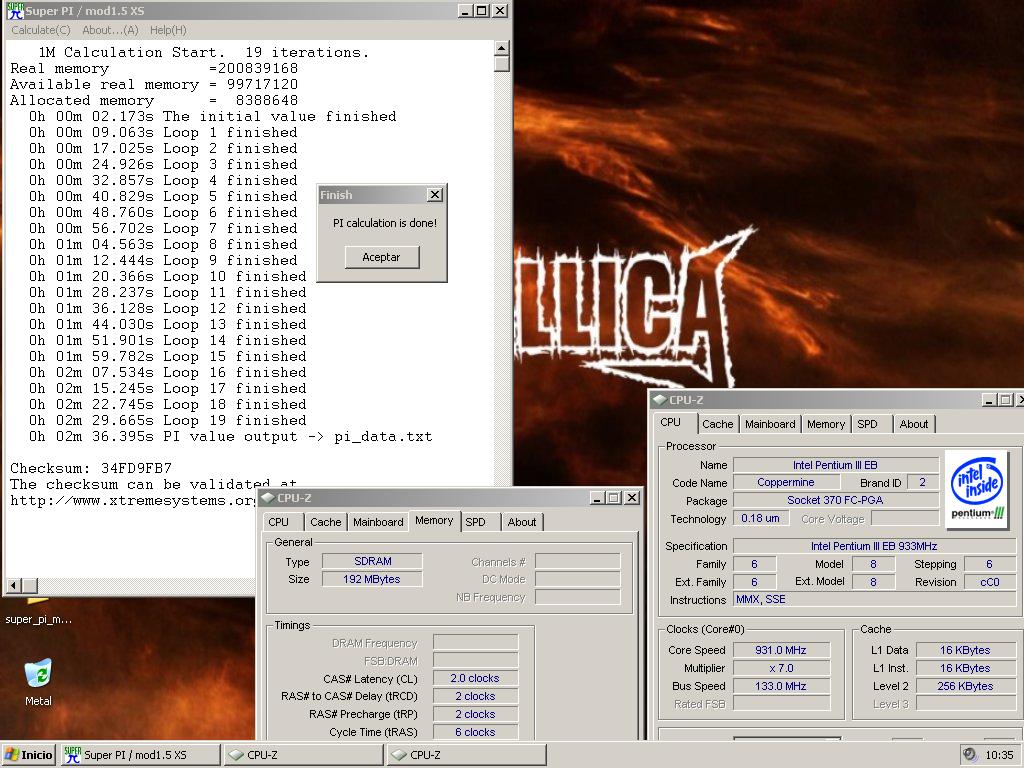Screen dimensions: 1024x768
Task: Click the memory Size field '192 MBytes'
Action: (372, 579)
